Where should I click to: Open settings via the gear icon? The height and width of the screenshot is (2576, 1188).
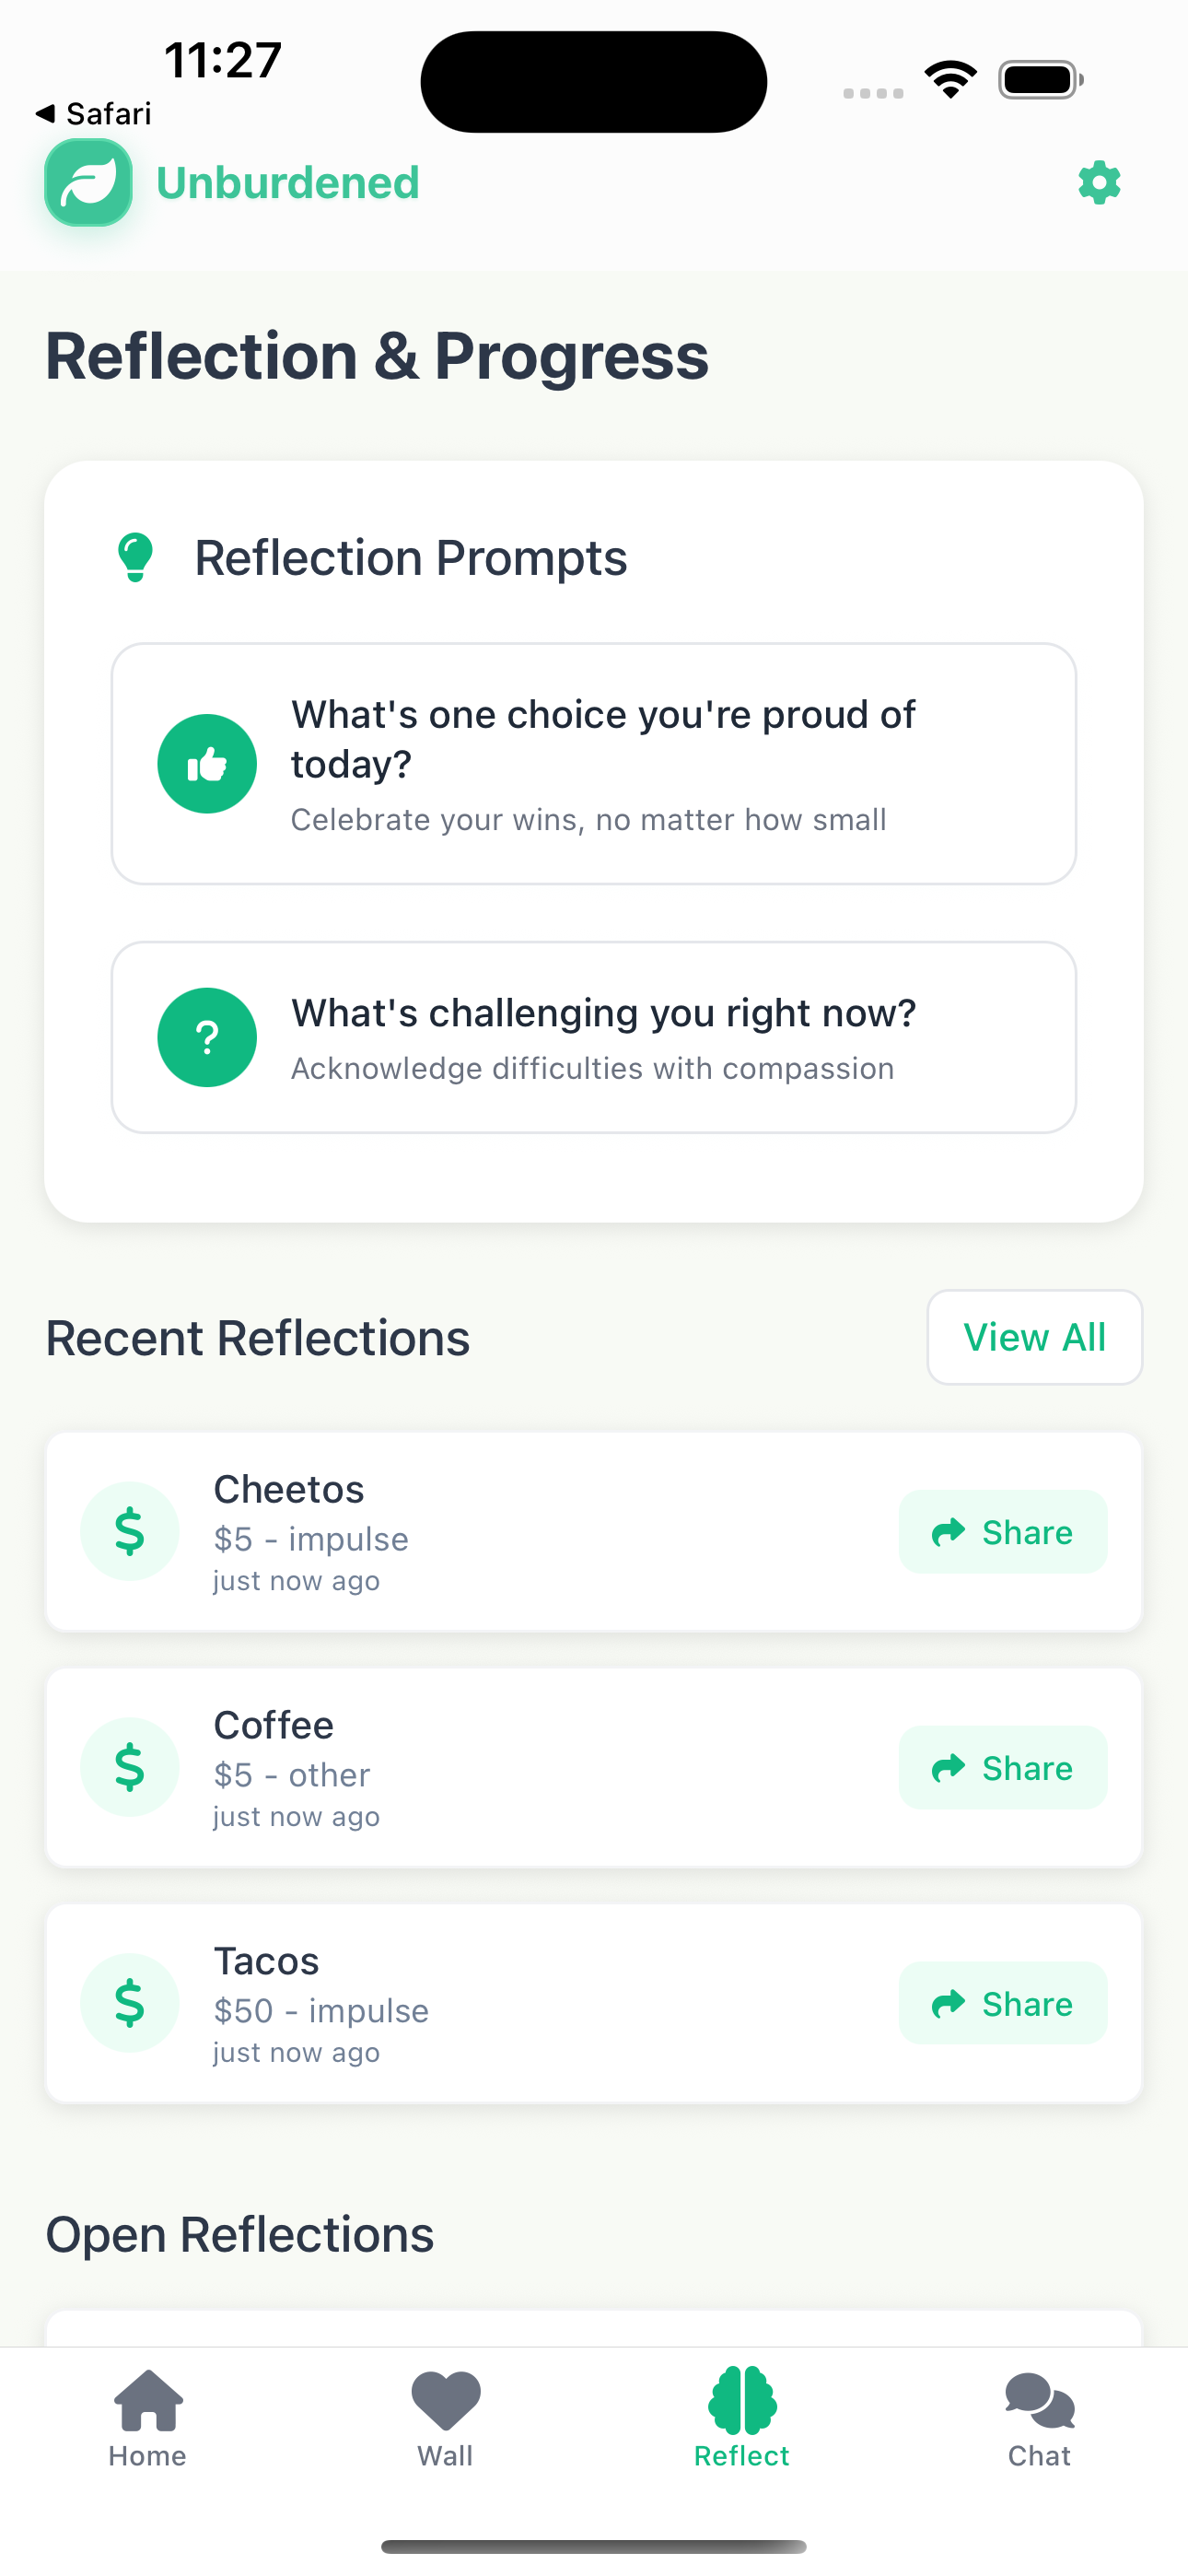click(x=1099, y=183)
